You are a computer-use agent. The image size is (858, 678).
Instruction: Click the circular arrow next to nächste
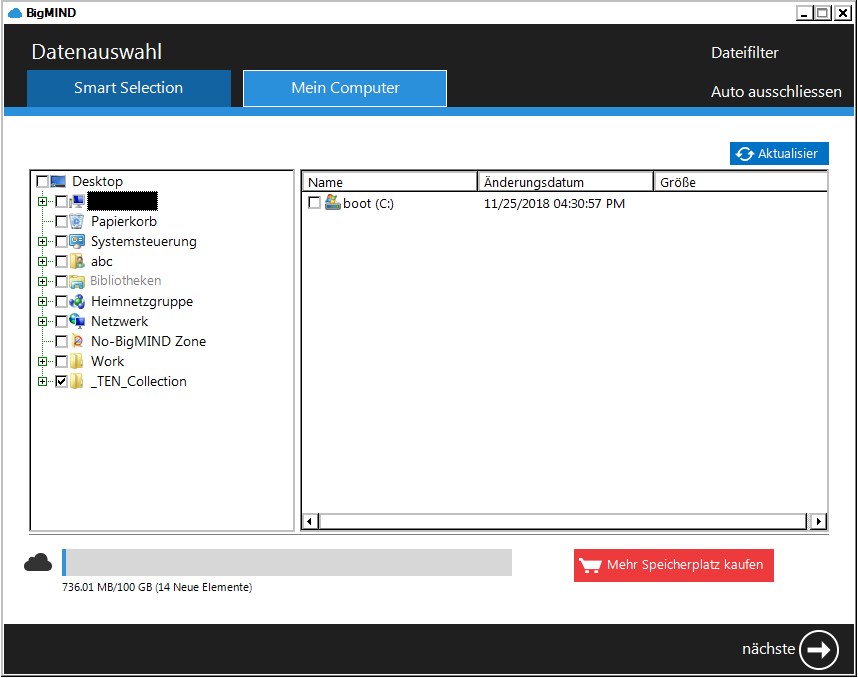click(819, 650)
